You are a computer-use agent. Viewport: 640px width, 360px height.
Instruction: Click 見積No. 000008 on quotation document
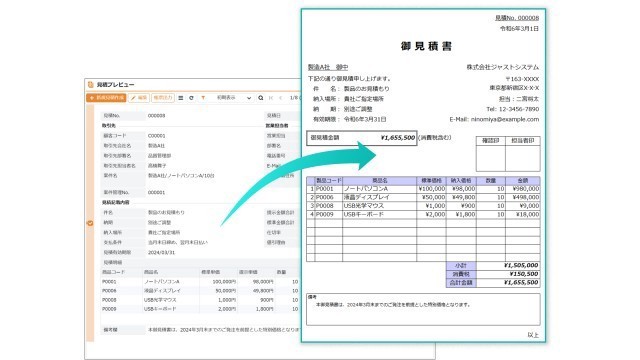(517, 18)
